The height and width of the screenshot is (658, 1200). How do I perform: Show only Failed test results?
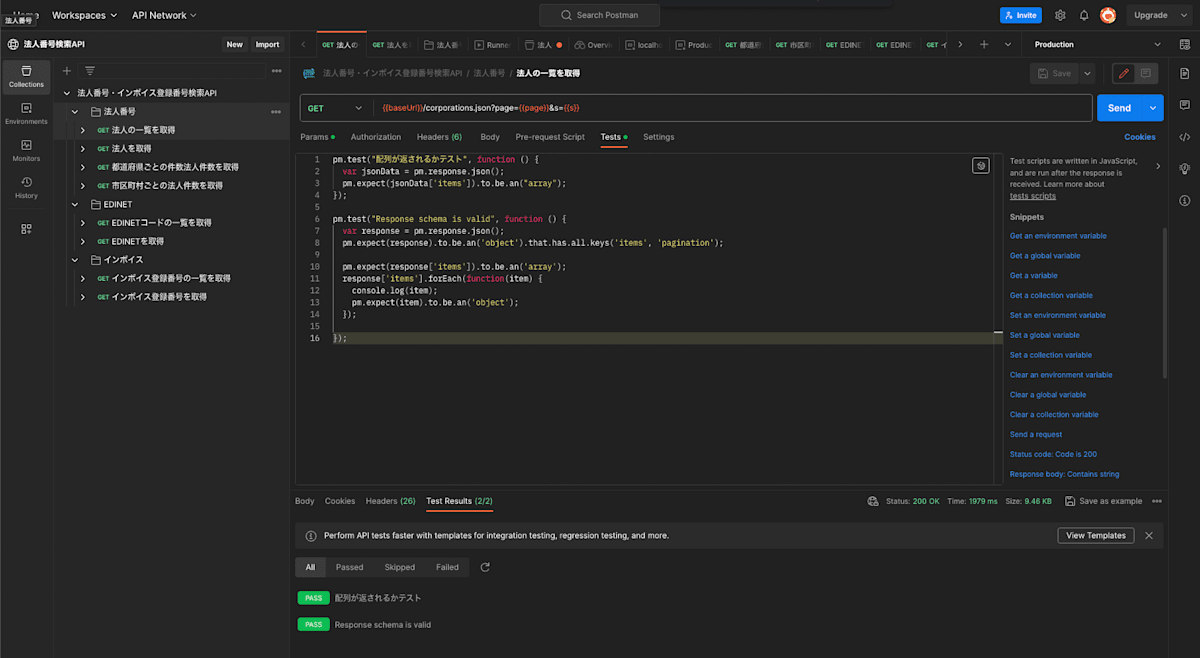point(447,567)
